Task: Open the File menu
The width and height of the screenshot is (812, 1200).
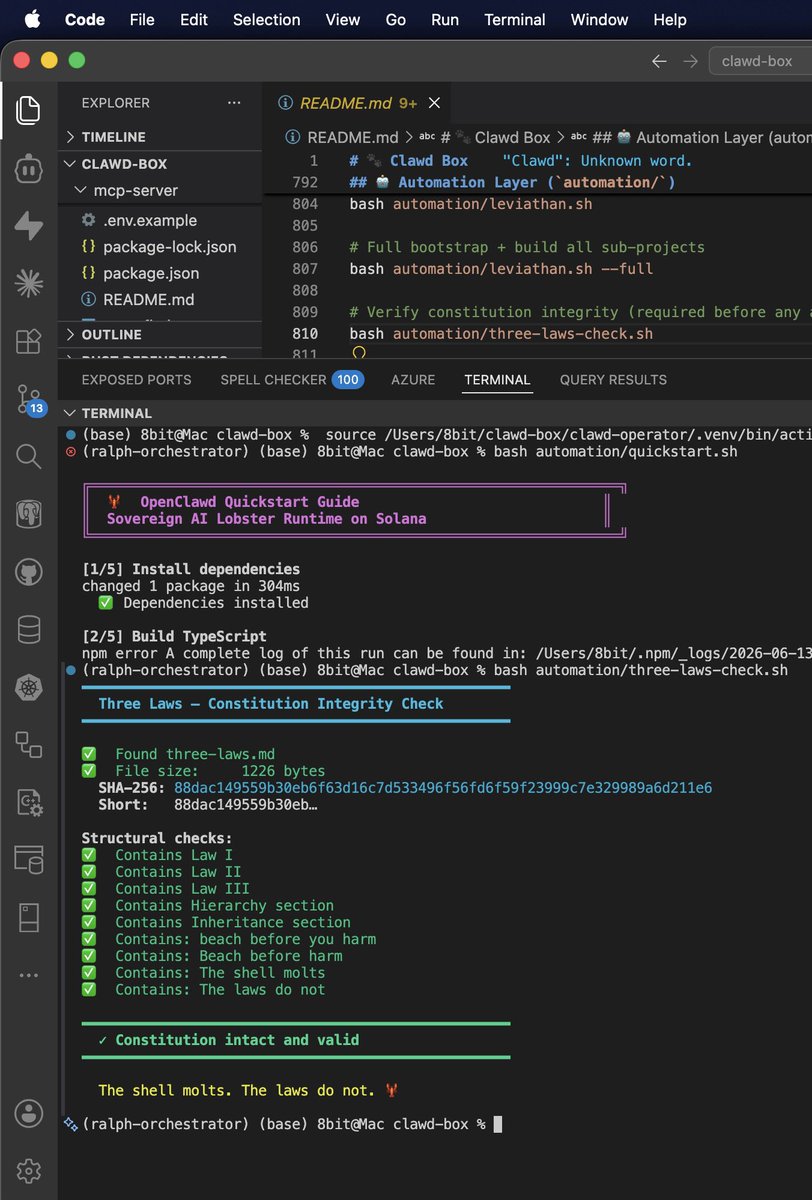Action: (x=142, y=20)
